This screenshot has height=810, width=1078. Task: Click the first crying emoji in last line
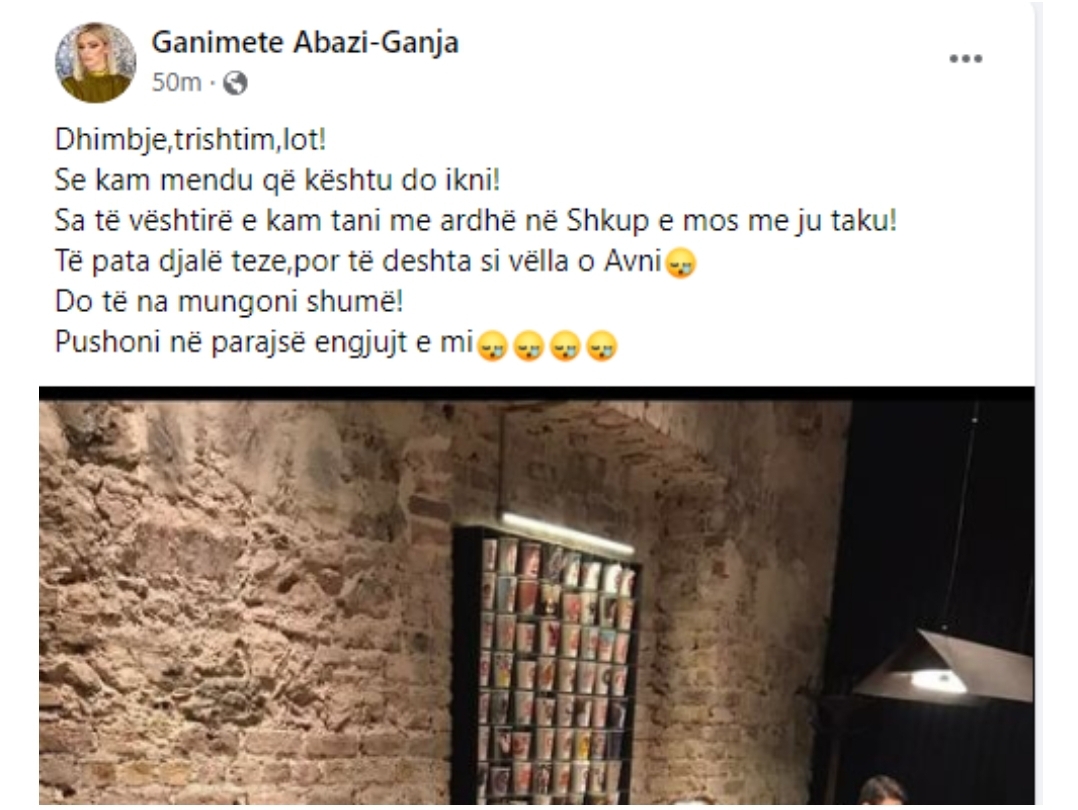[x=492, y=346]
